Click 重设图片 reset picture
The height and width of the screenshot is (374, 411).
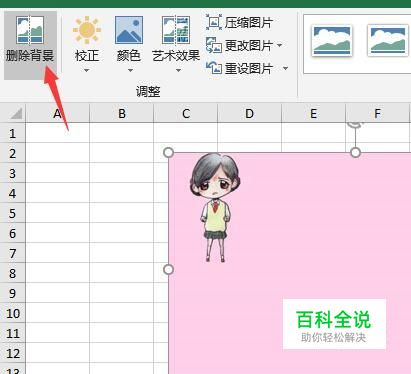click(x=239, y=68)
